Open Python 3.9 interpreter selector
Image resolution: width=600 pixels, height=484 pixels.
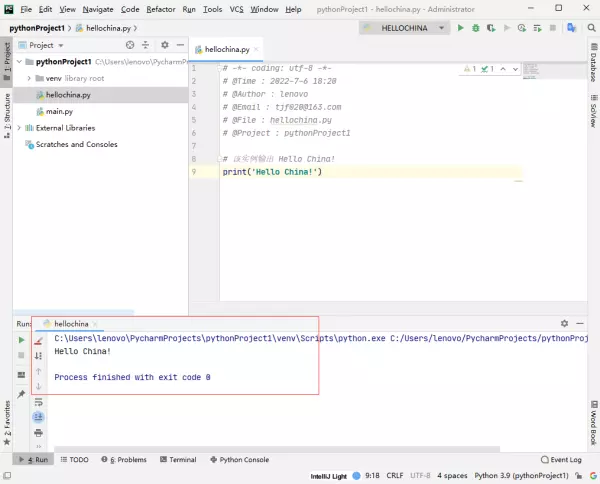522,475
